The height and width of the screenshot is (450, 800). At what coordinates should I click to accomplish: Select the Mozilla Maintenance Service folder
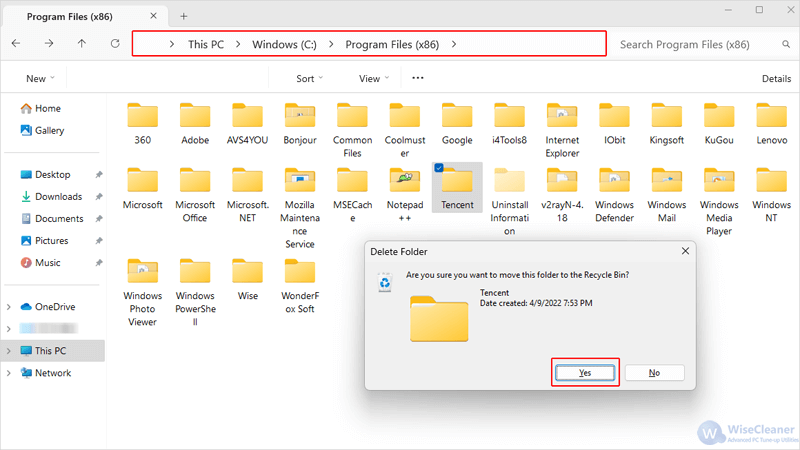click(x=300, y=208)
